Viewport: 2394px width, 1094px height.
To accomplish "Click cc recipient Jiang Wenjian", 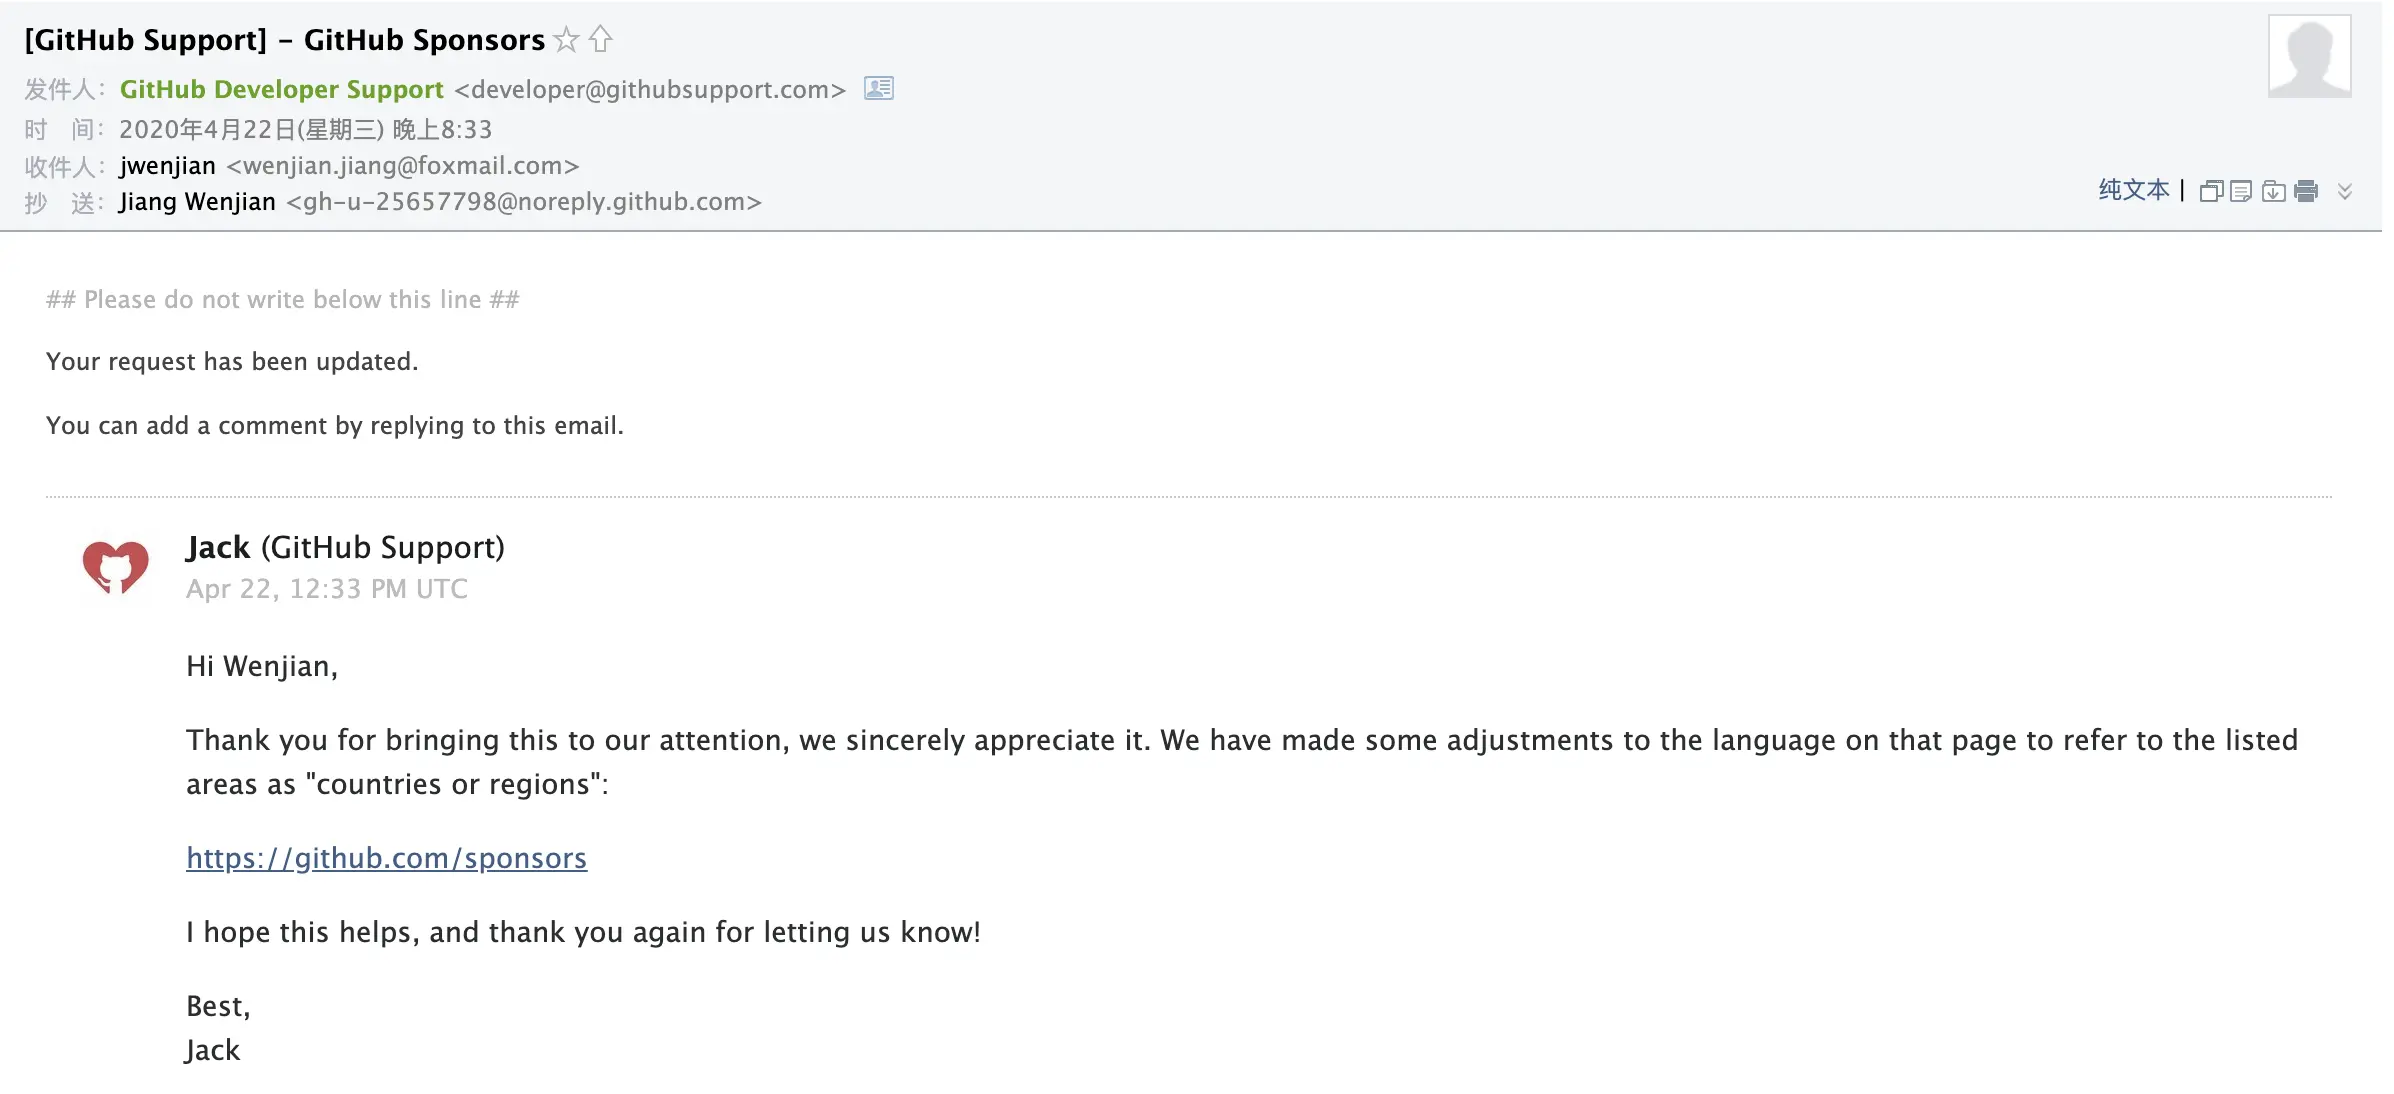I will (x=197, y=201).
